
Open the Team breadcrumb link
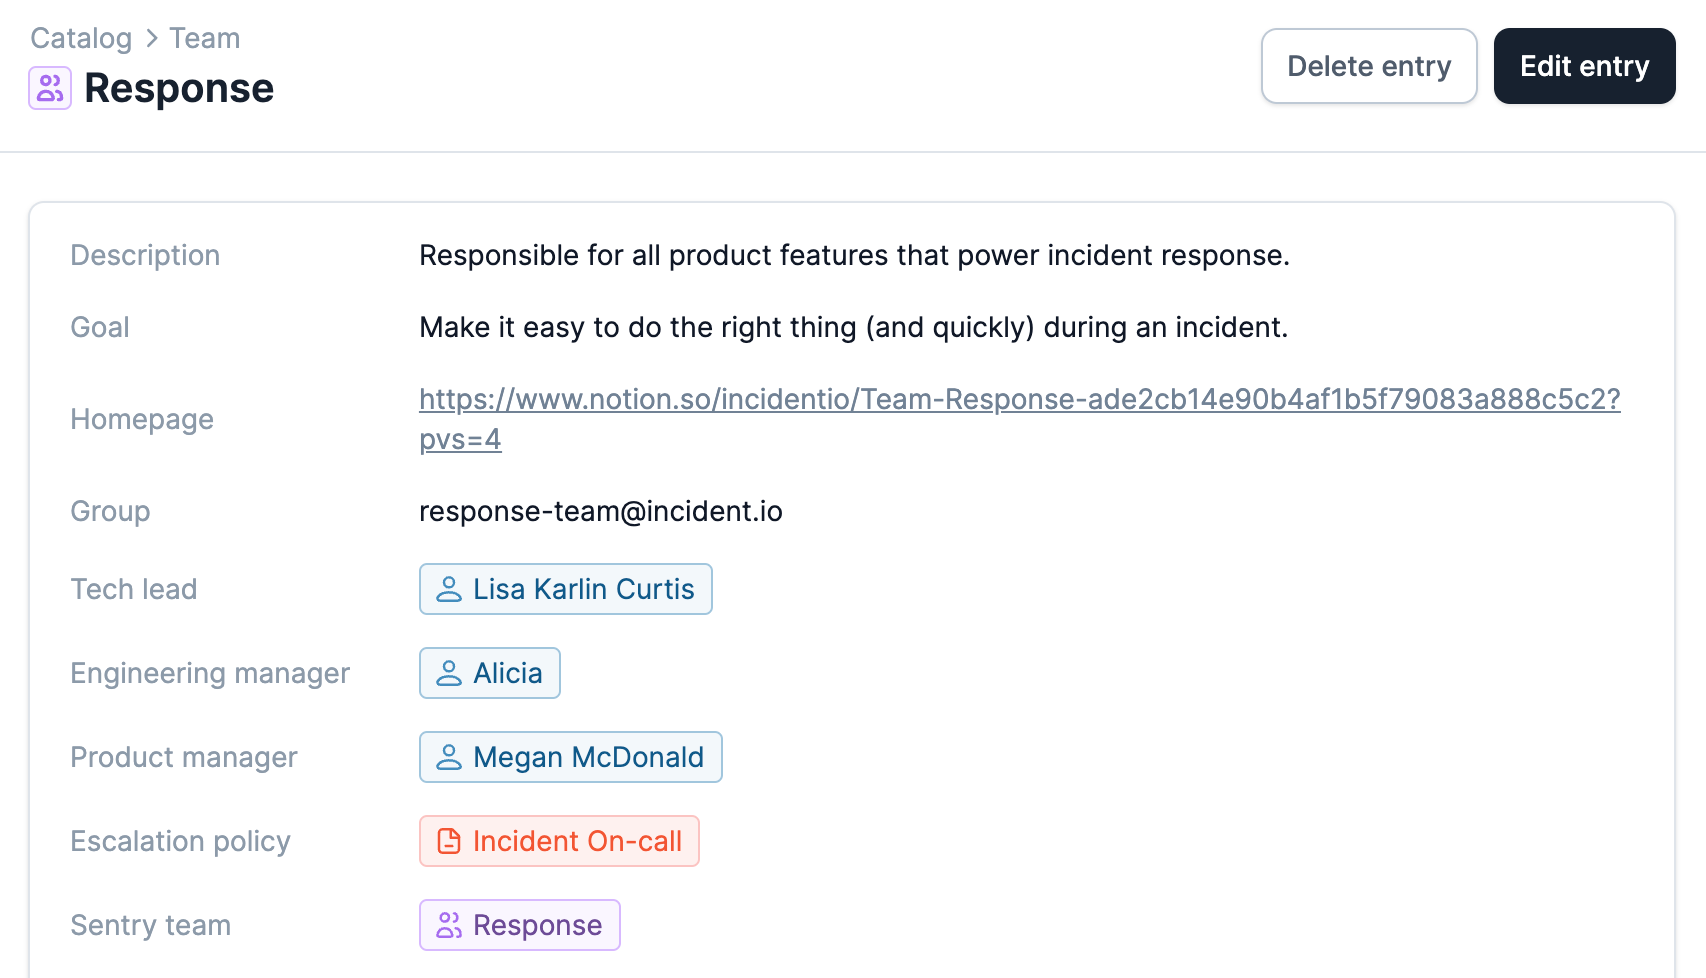[205, 38]
